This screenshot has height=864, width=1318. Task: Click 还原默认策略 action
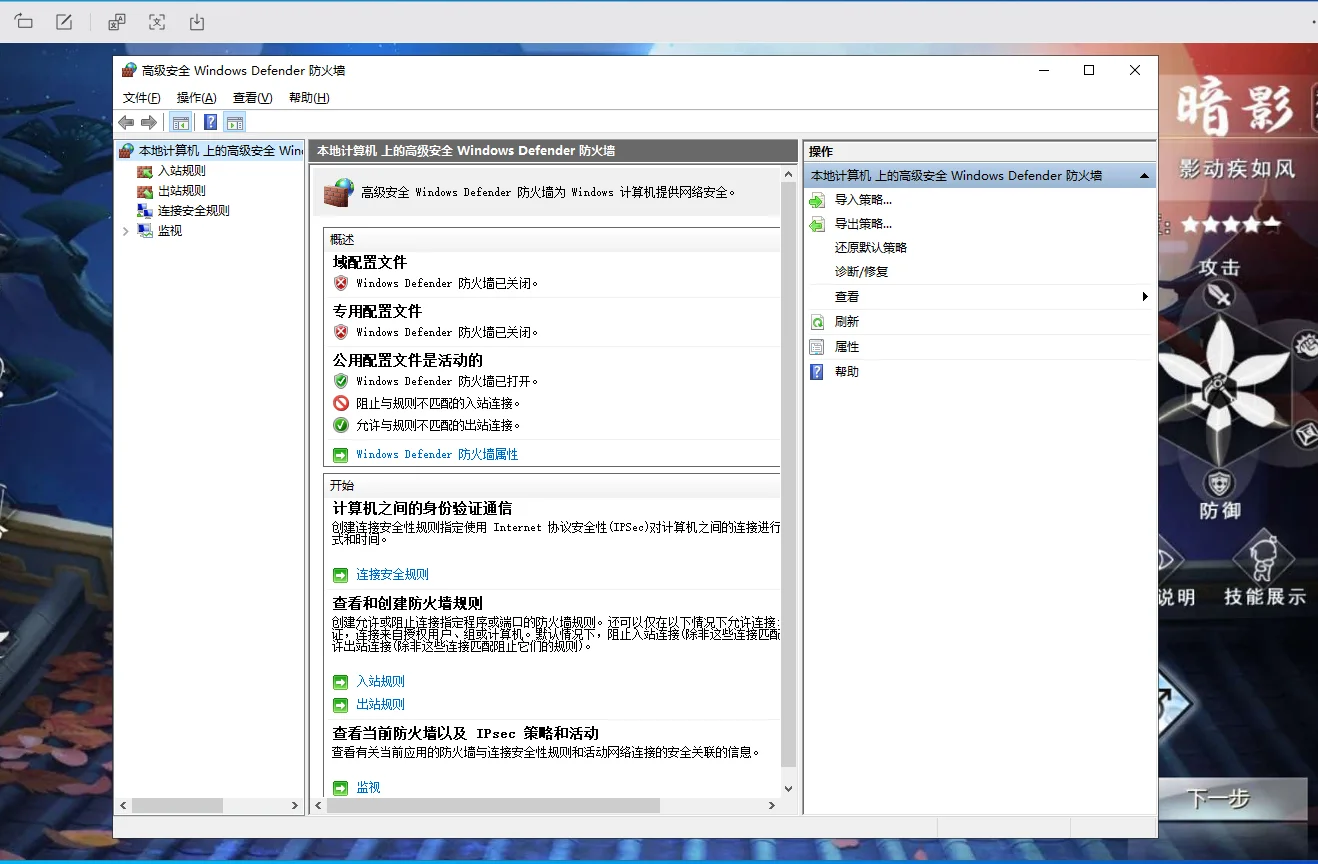click(x=871, y=248)
